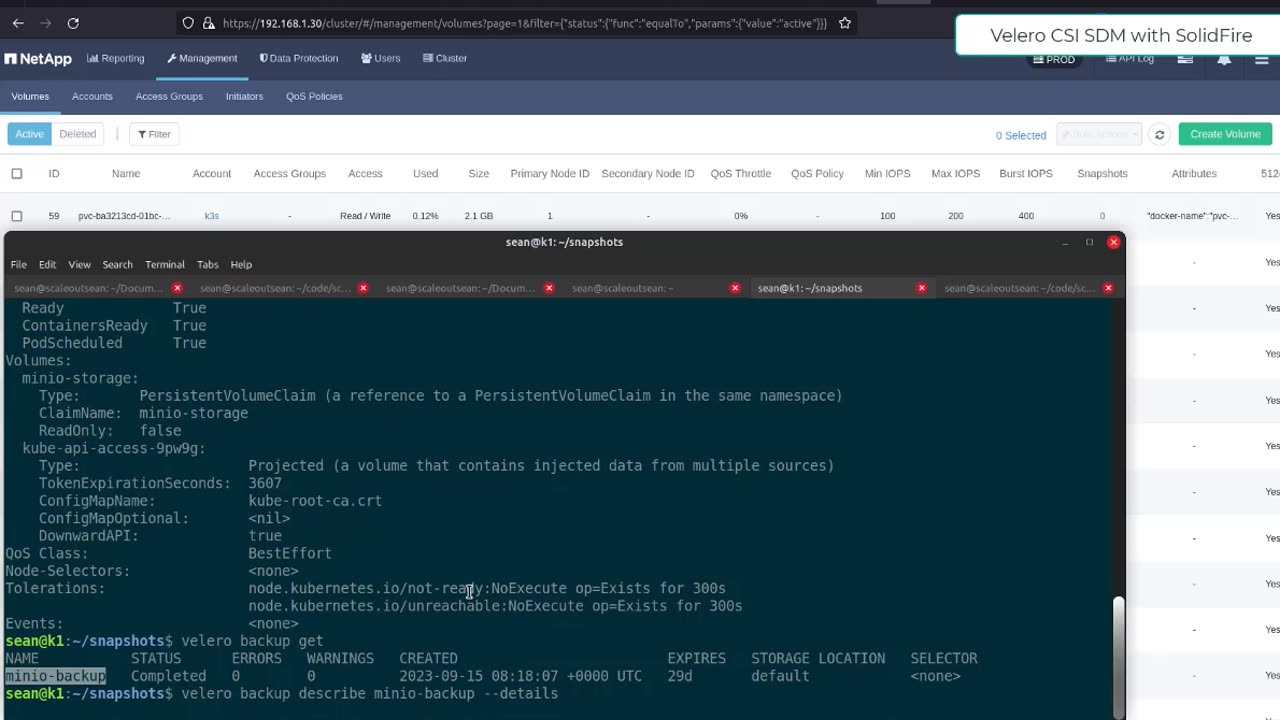1280x720 pixels.
Task: Tick the select-all checkbox in the table header
Action: click(16, 174)
